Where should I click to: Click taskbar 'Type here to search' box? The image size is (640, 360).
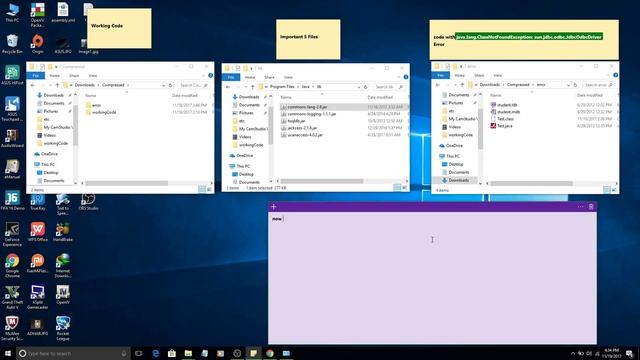[73, 353]
